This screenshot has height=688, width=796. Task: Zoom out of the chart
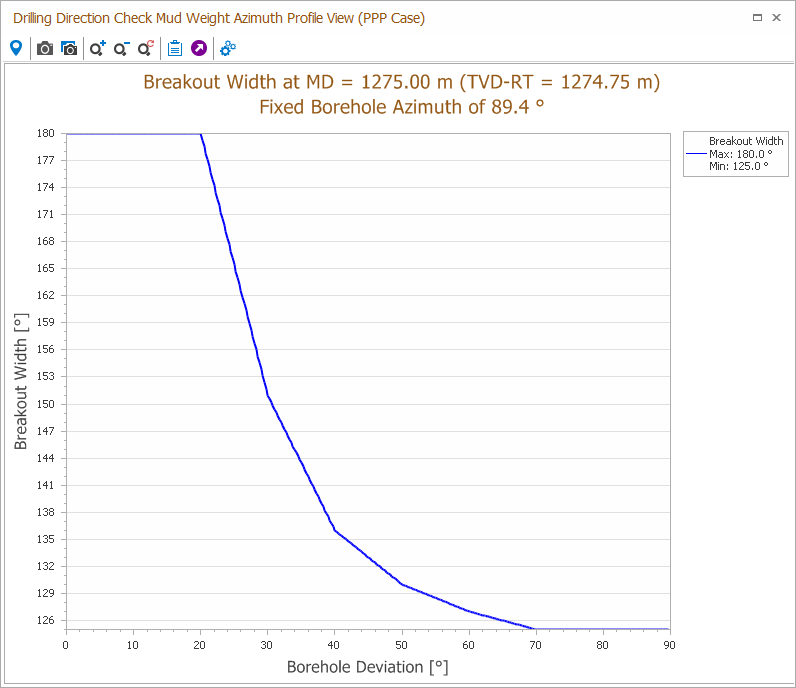click(x=121, y=48)
